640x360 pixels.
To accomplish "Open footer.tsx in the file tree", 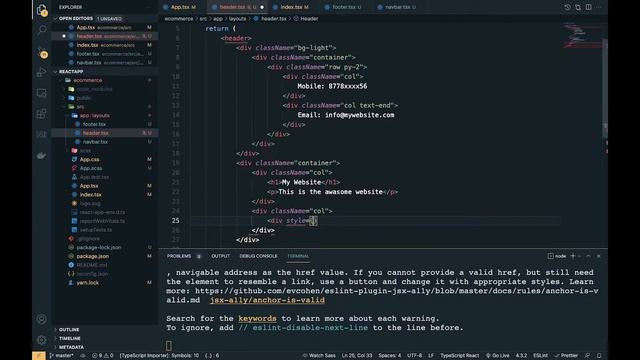I will point(94,124).
